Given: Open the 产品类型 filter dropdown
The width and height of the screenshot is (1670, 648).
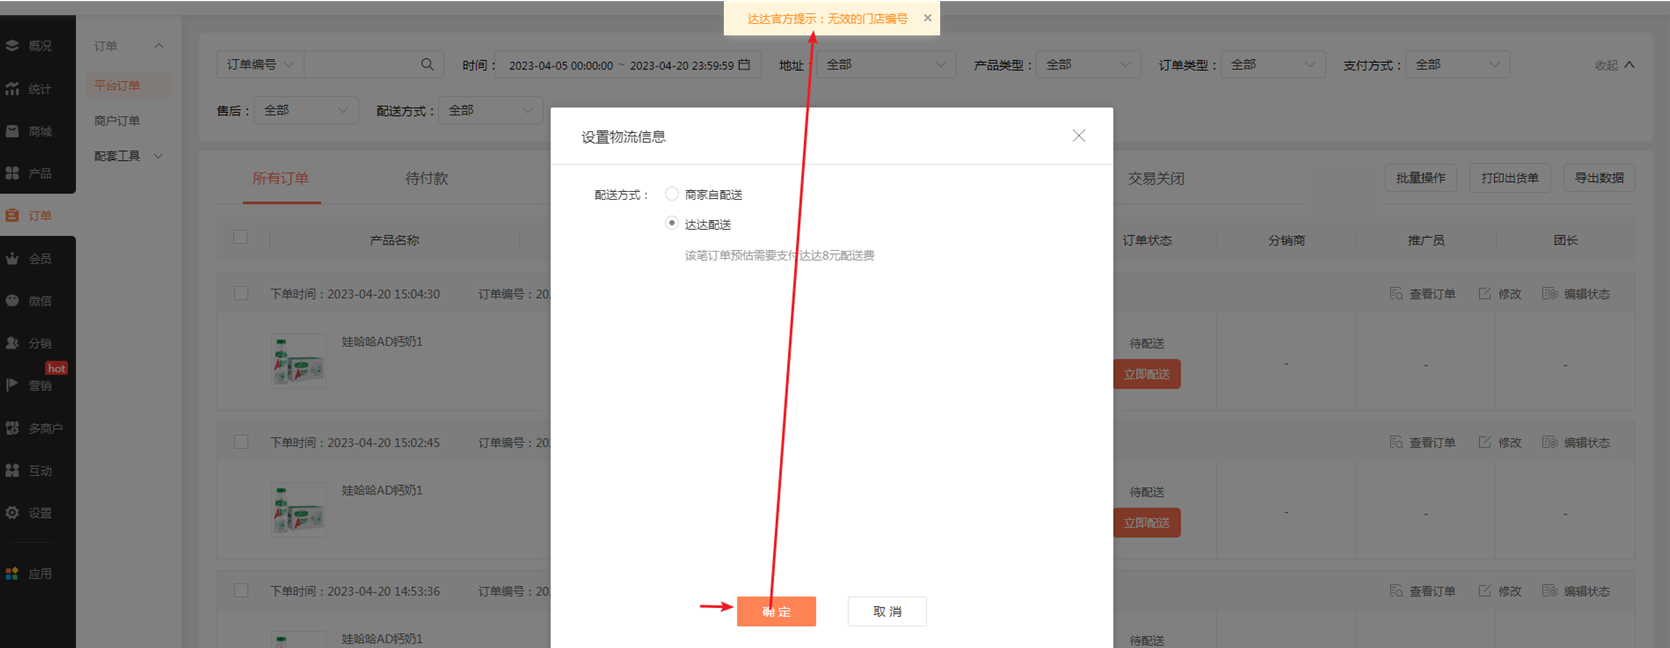Looking at the screenshot, I should (x=1089, y=64).
